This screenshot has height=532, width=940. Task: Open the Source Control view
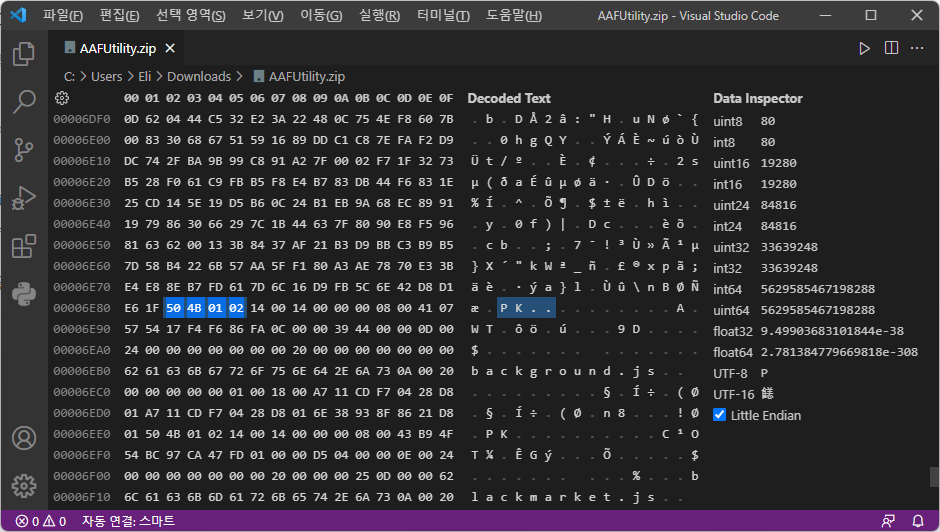click(x=24, y=150)
